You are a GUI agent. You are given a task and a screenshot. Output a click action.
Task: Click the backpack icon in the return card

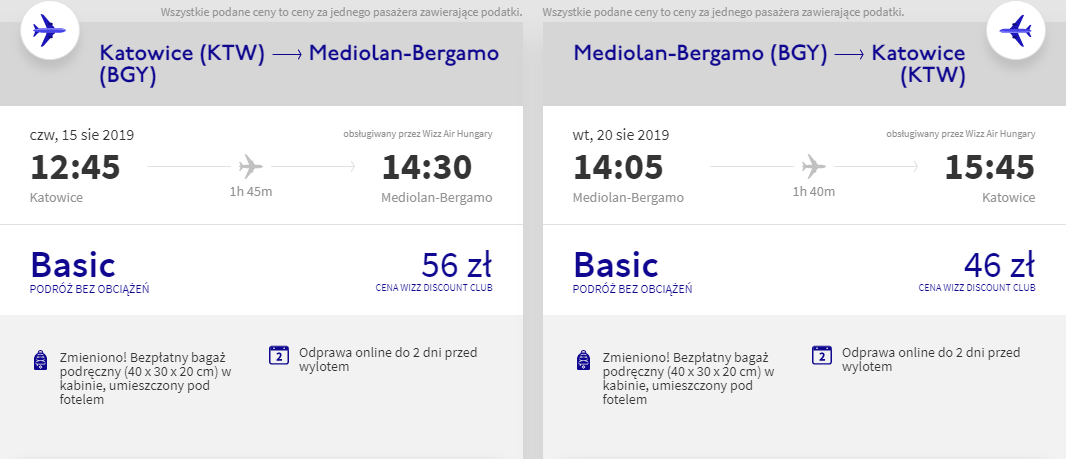click(x=583, y=360)
